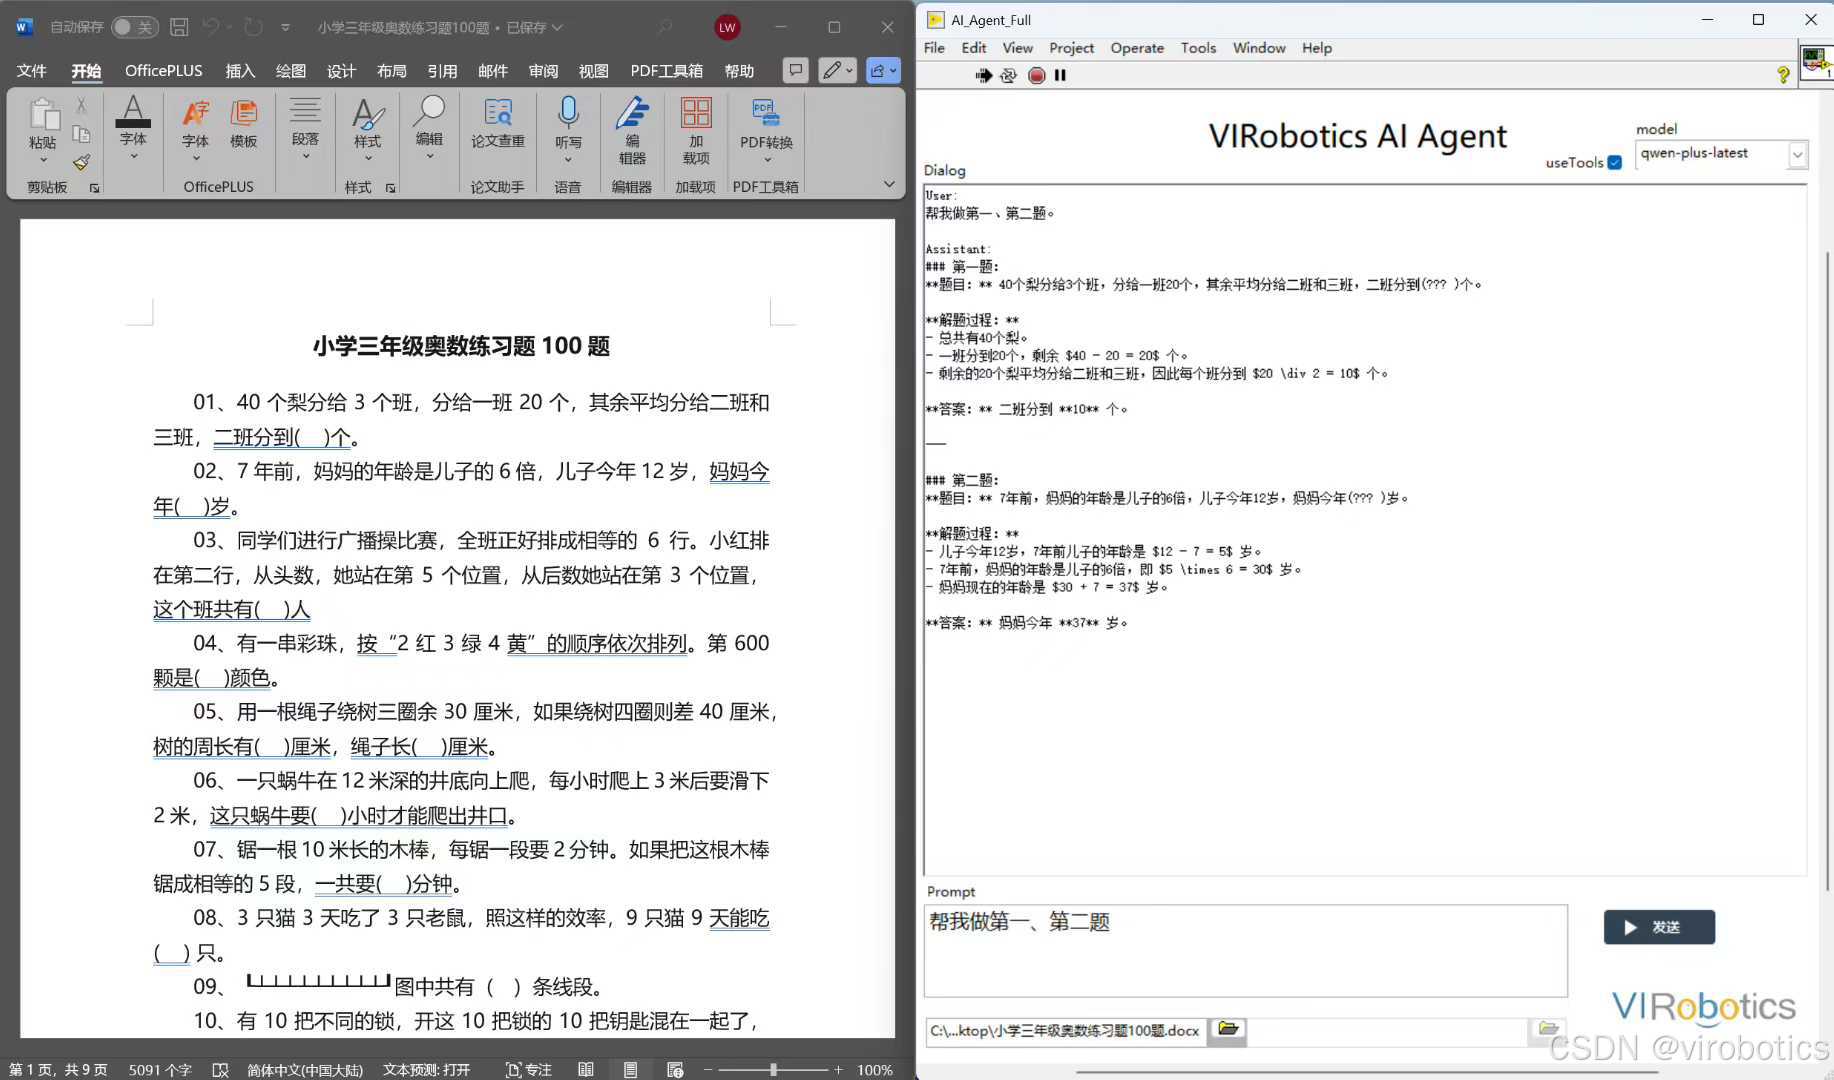1834x1080 pixels.
Task: Enable 专注 focus mode
Action: (x=529, y=1069)
